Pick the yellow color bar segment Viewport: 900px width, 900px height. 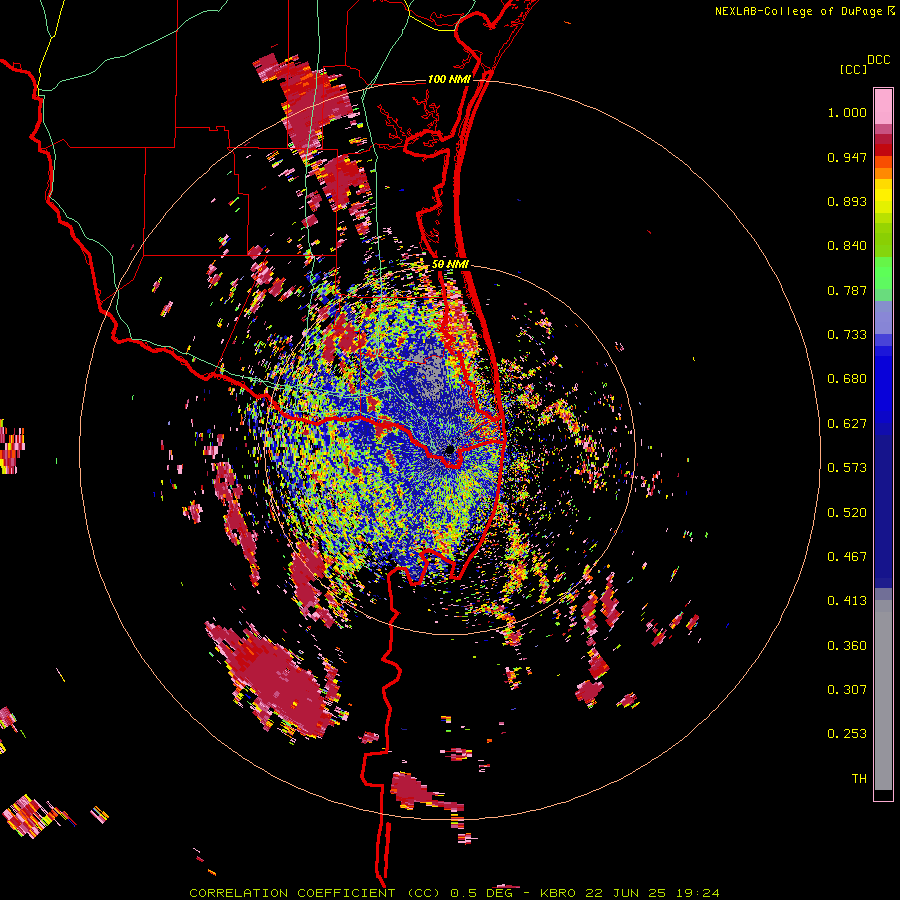point(883,196)
